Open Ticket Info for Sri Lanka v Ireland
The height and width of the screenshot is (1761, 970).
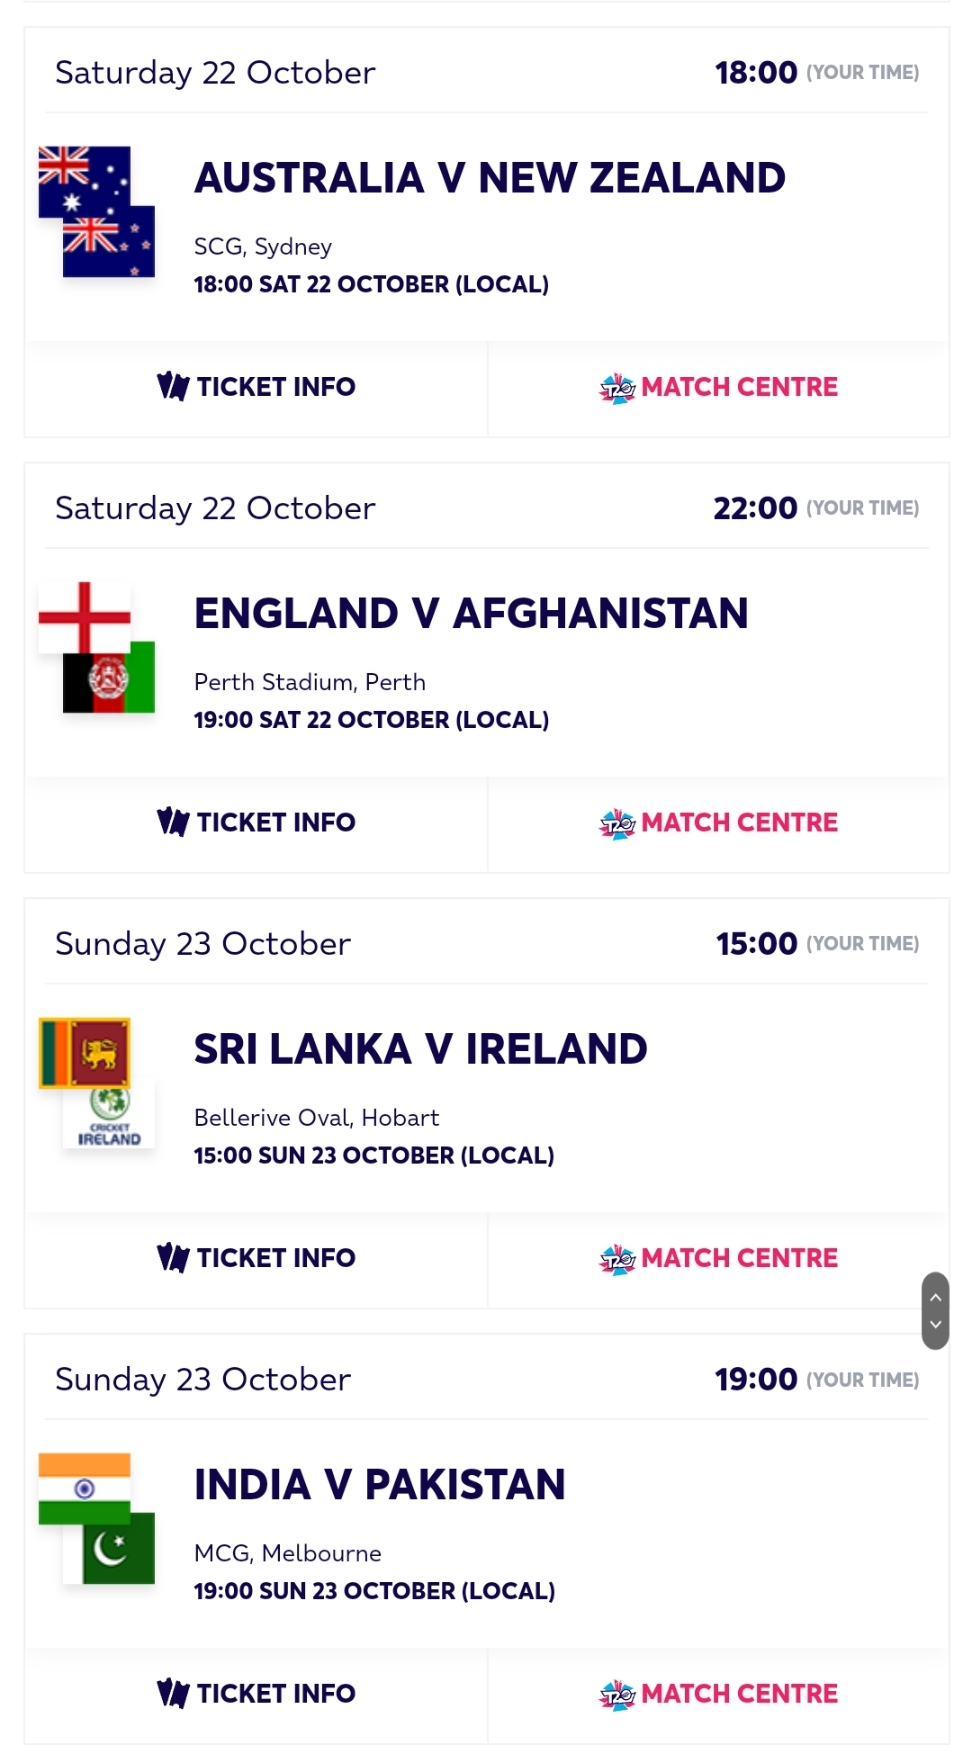coord(256,1258)
